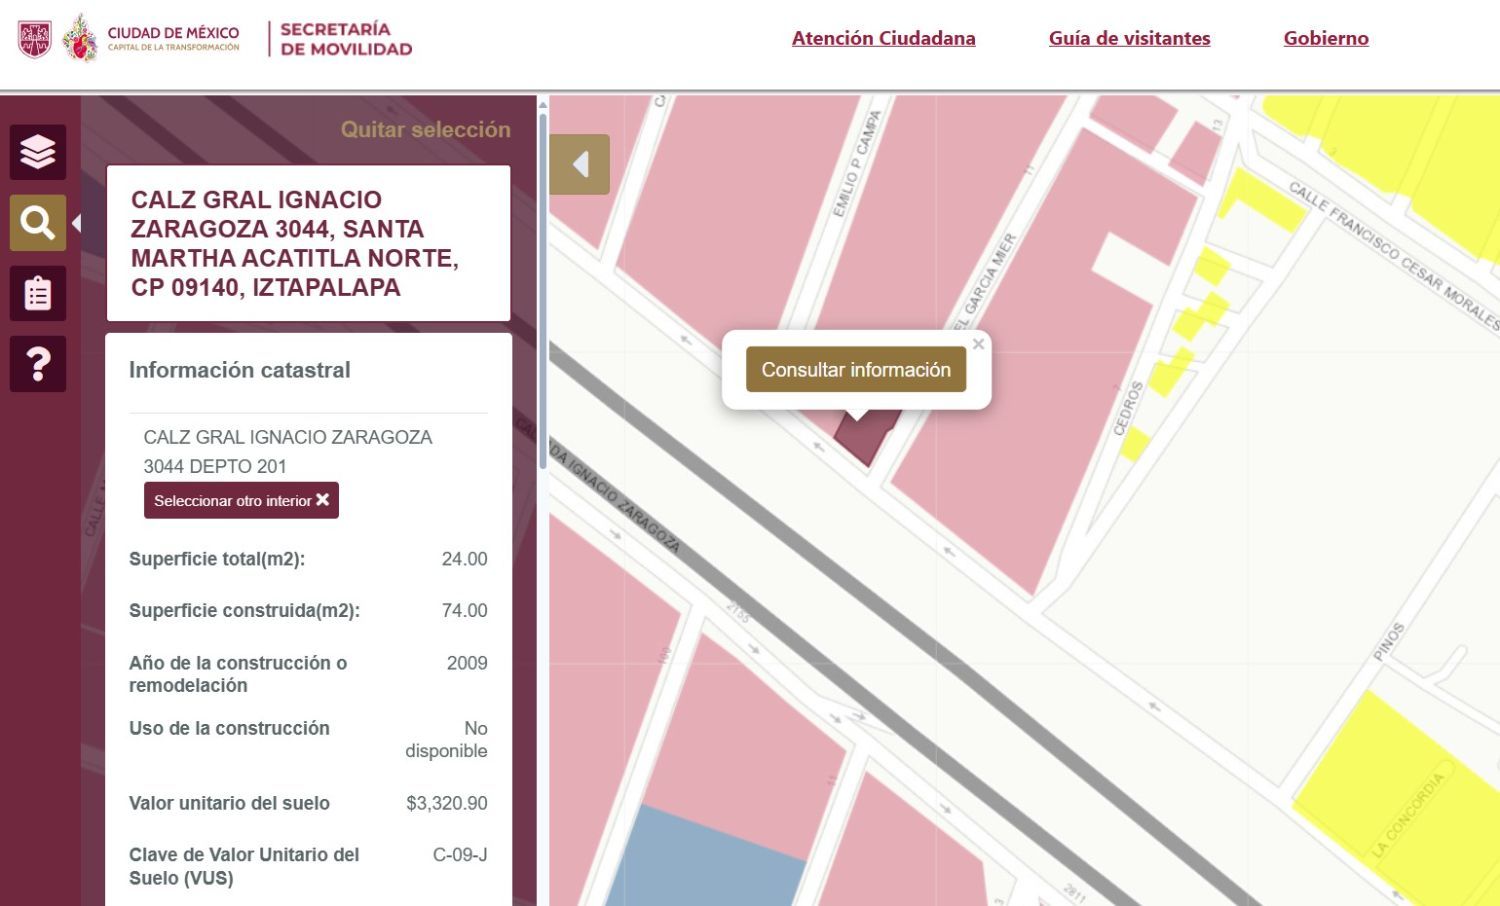The width and height of the screenshot is (1500, 906).
Task: Click the side panel vertical scrollbar
Action: 543,290
